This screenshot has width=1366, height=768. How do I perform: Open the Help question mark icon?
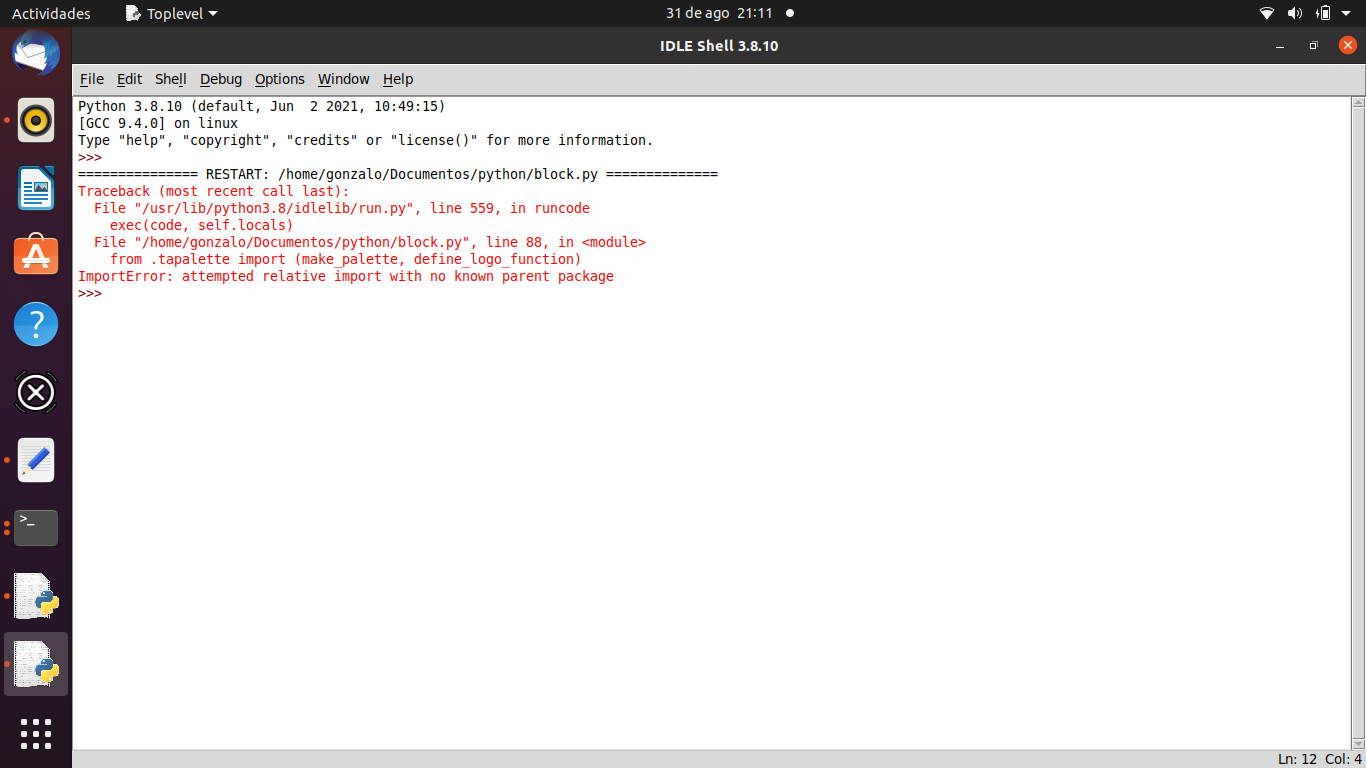36,324
